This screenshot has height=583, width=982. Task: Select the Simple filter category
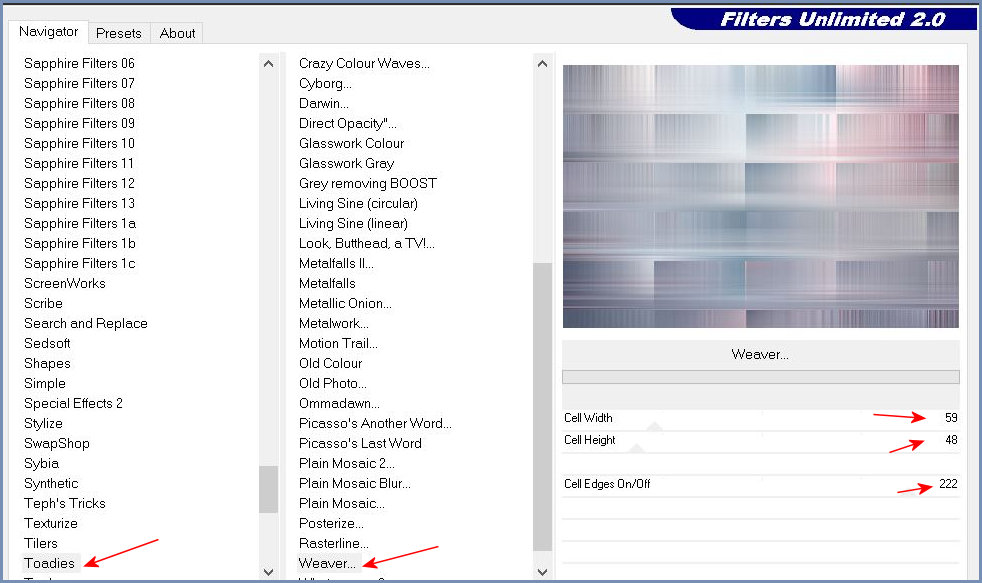pos(45,383)
